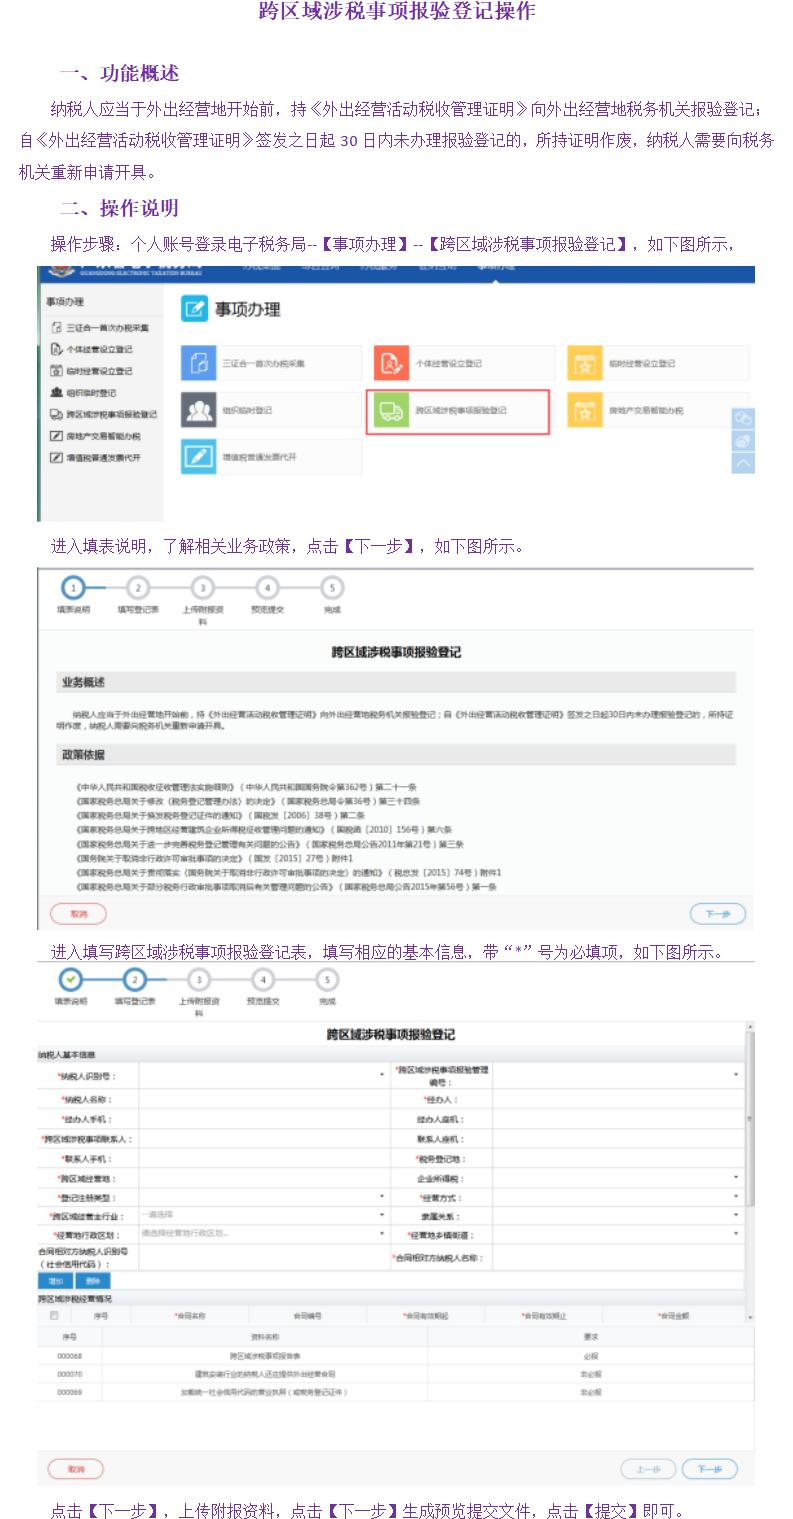
Task: Open the 纳税人识别号 dropdown
Action: pos(381,1076)
